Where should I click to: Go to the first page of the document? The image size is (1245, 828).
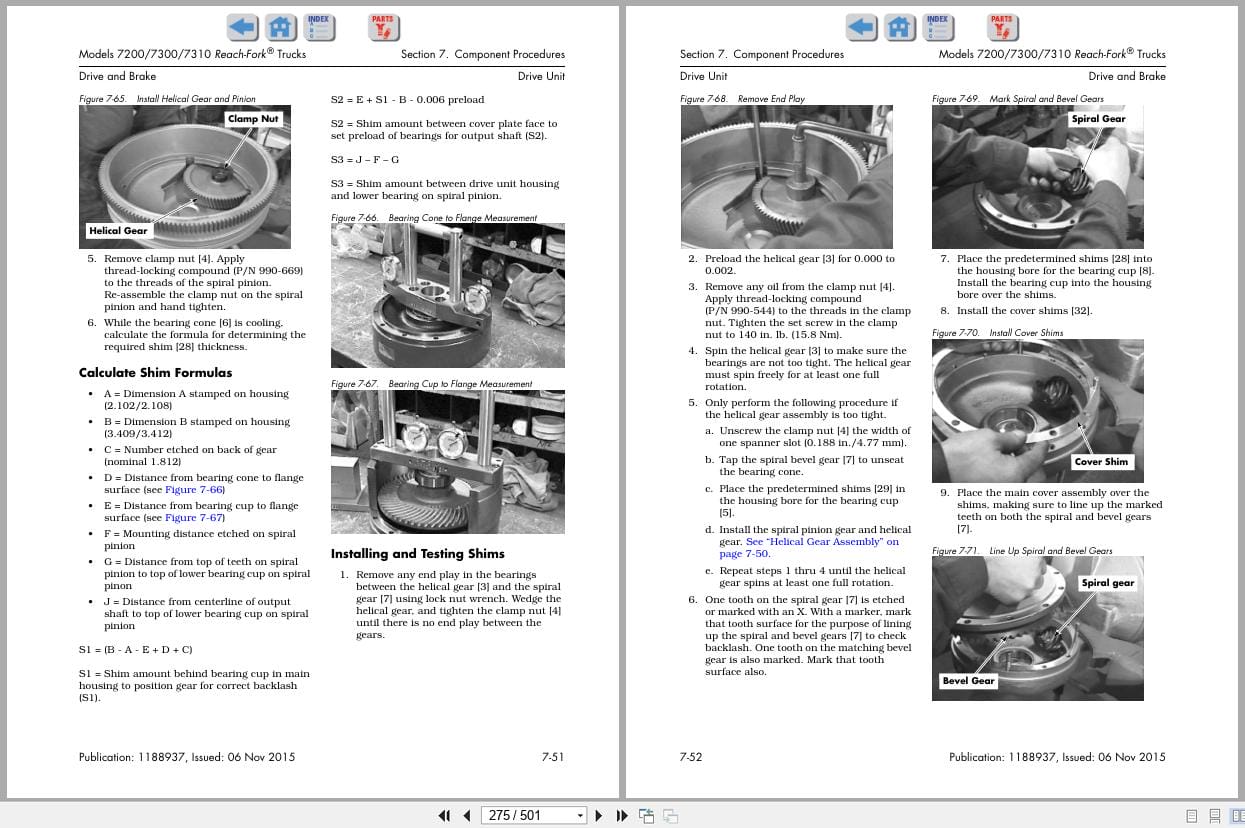click(444, 816)
